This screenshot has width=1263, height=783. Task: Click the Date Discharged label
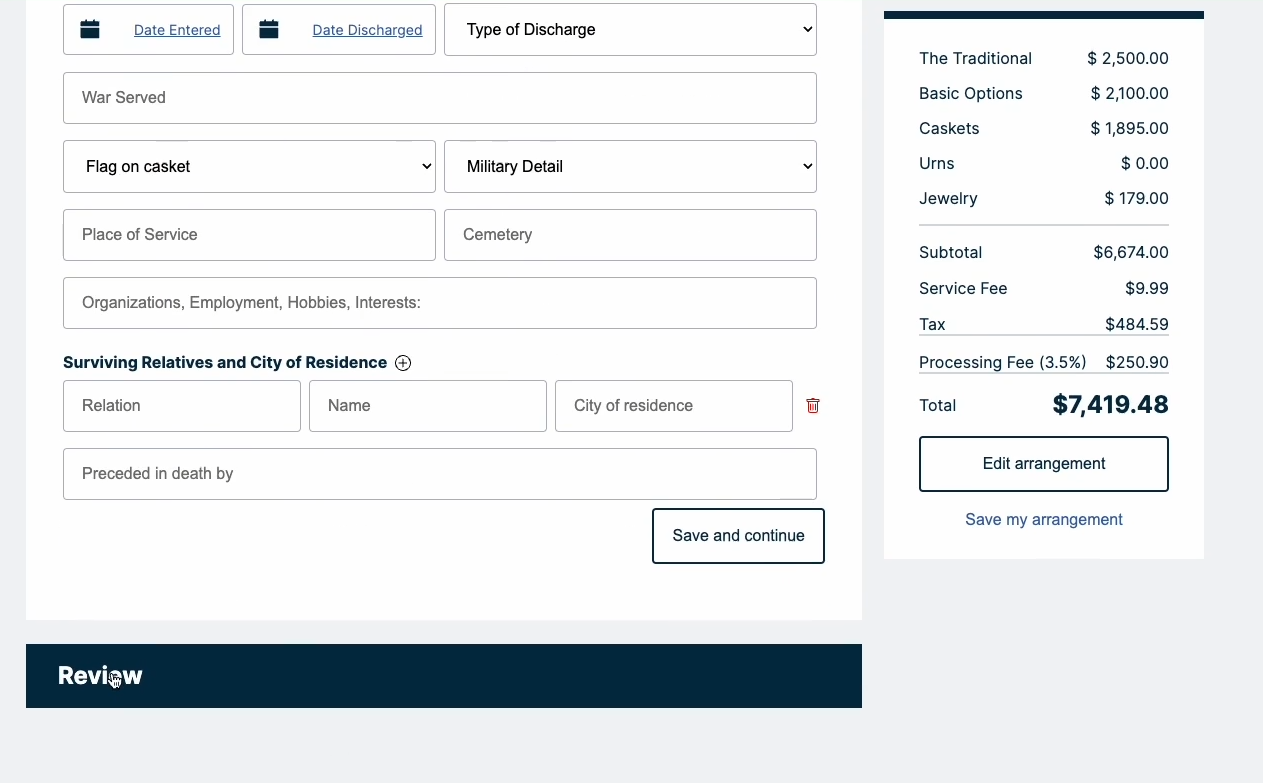[x=367, y=29]
